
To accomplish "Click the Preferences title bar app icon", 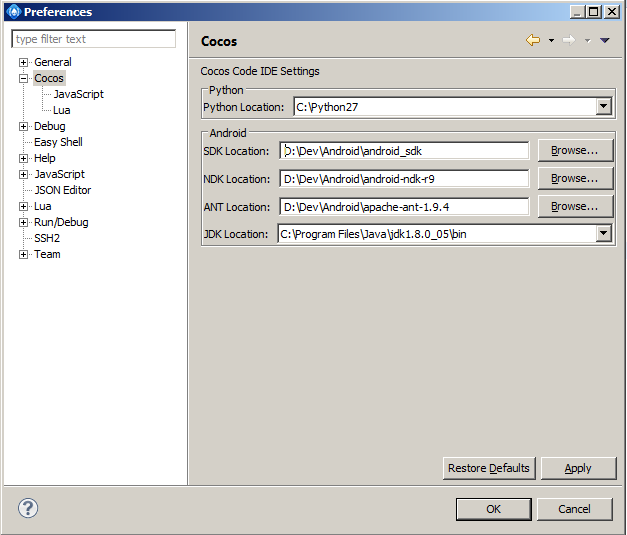I will tap(13, 12).
